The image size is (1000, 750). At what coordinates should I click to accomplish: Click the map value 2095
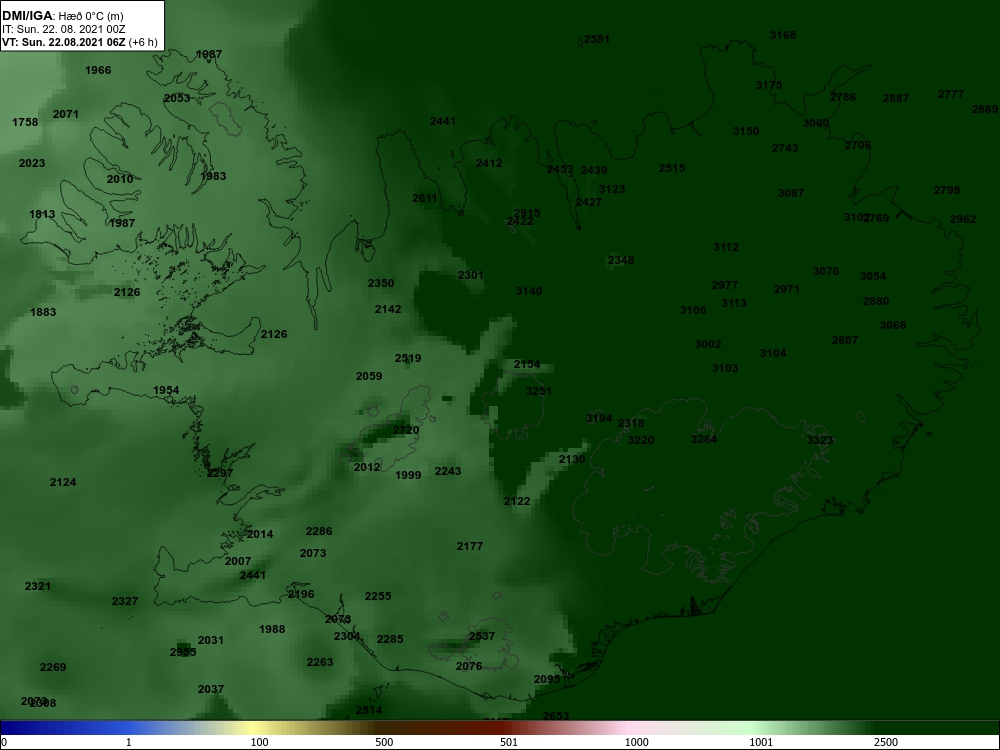(547, 679)
